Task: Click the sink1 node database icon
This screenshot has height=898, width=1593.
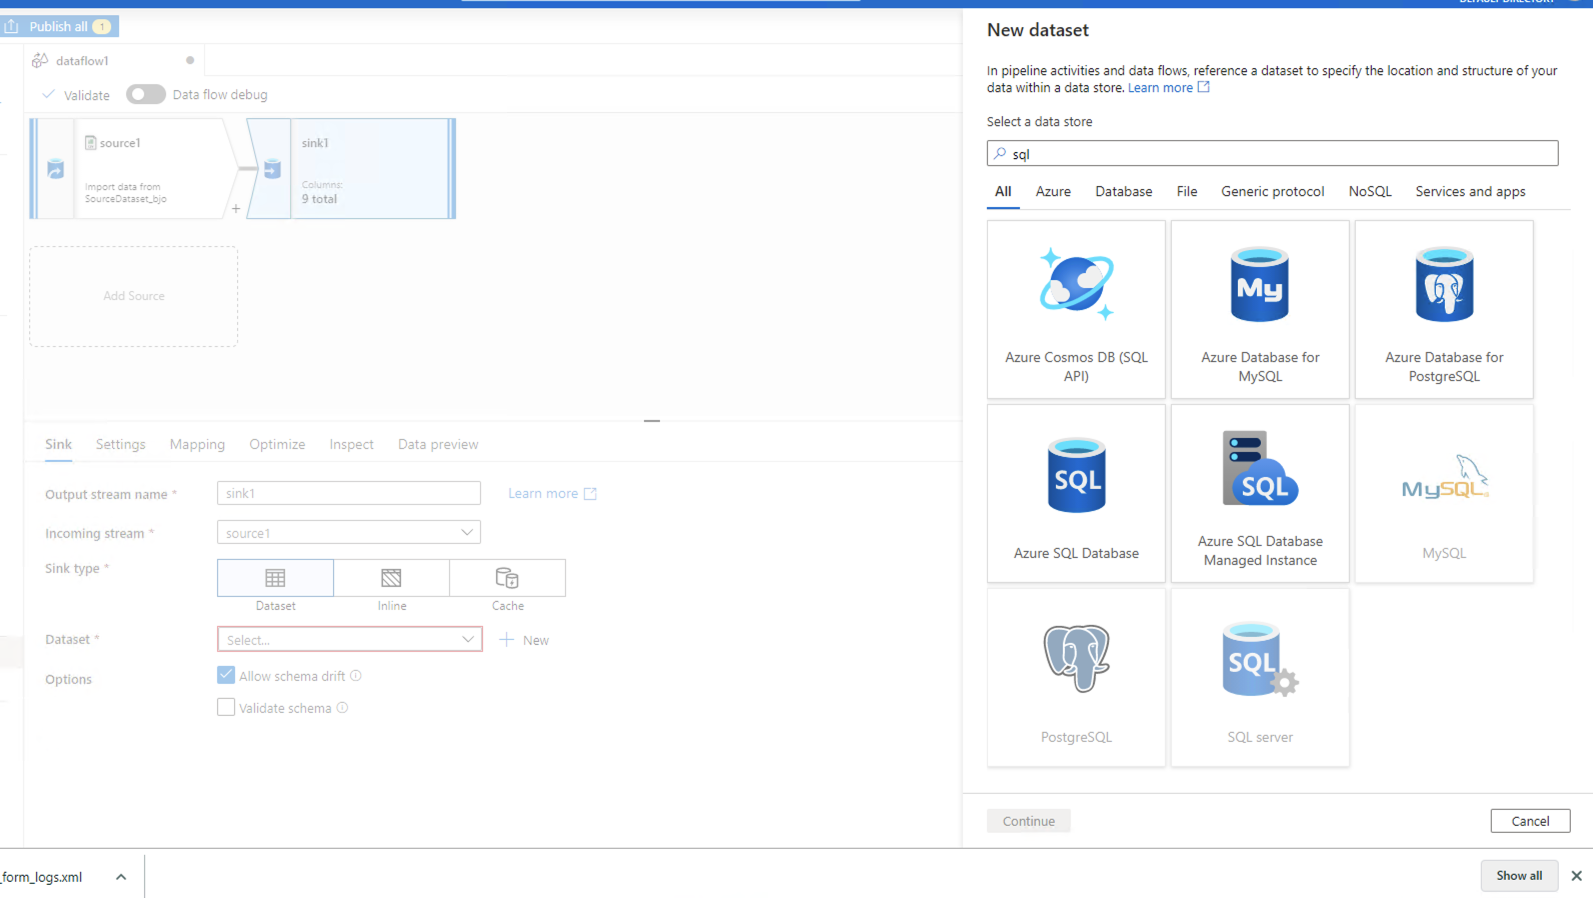Action: click(x=272, y=169)
